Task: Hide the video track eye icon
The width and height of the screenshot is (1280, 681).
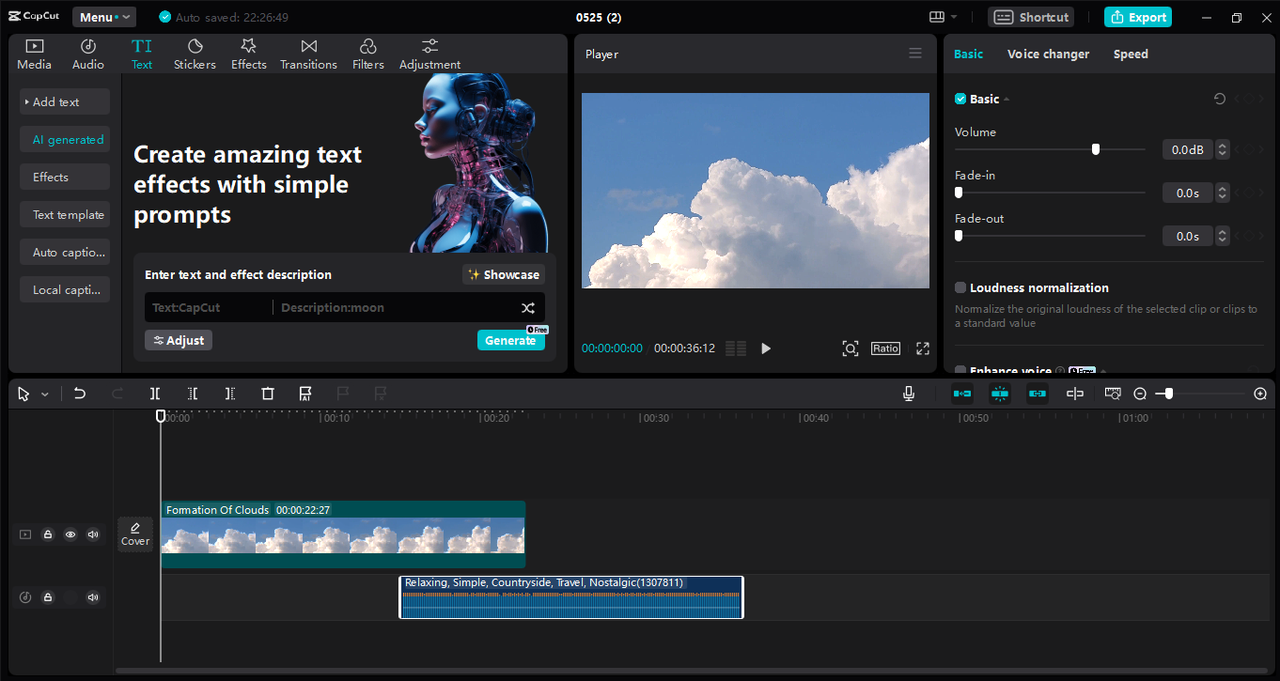Action: (70, 535)
